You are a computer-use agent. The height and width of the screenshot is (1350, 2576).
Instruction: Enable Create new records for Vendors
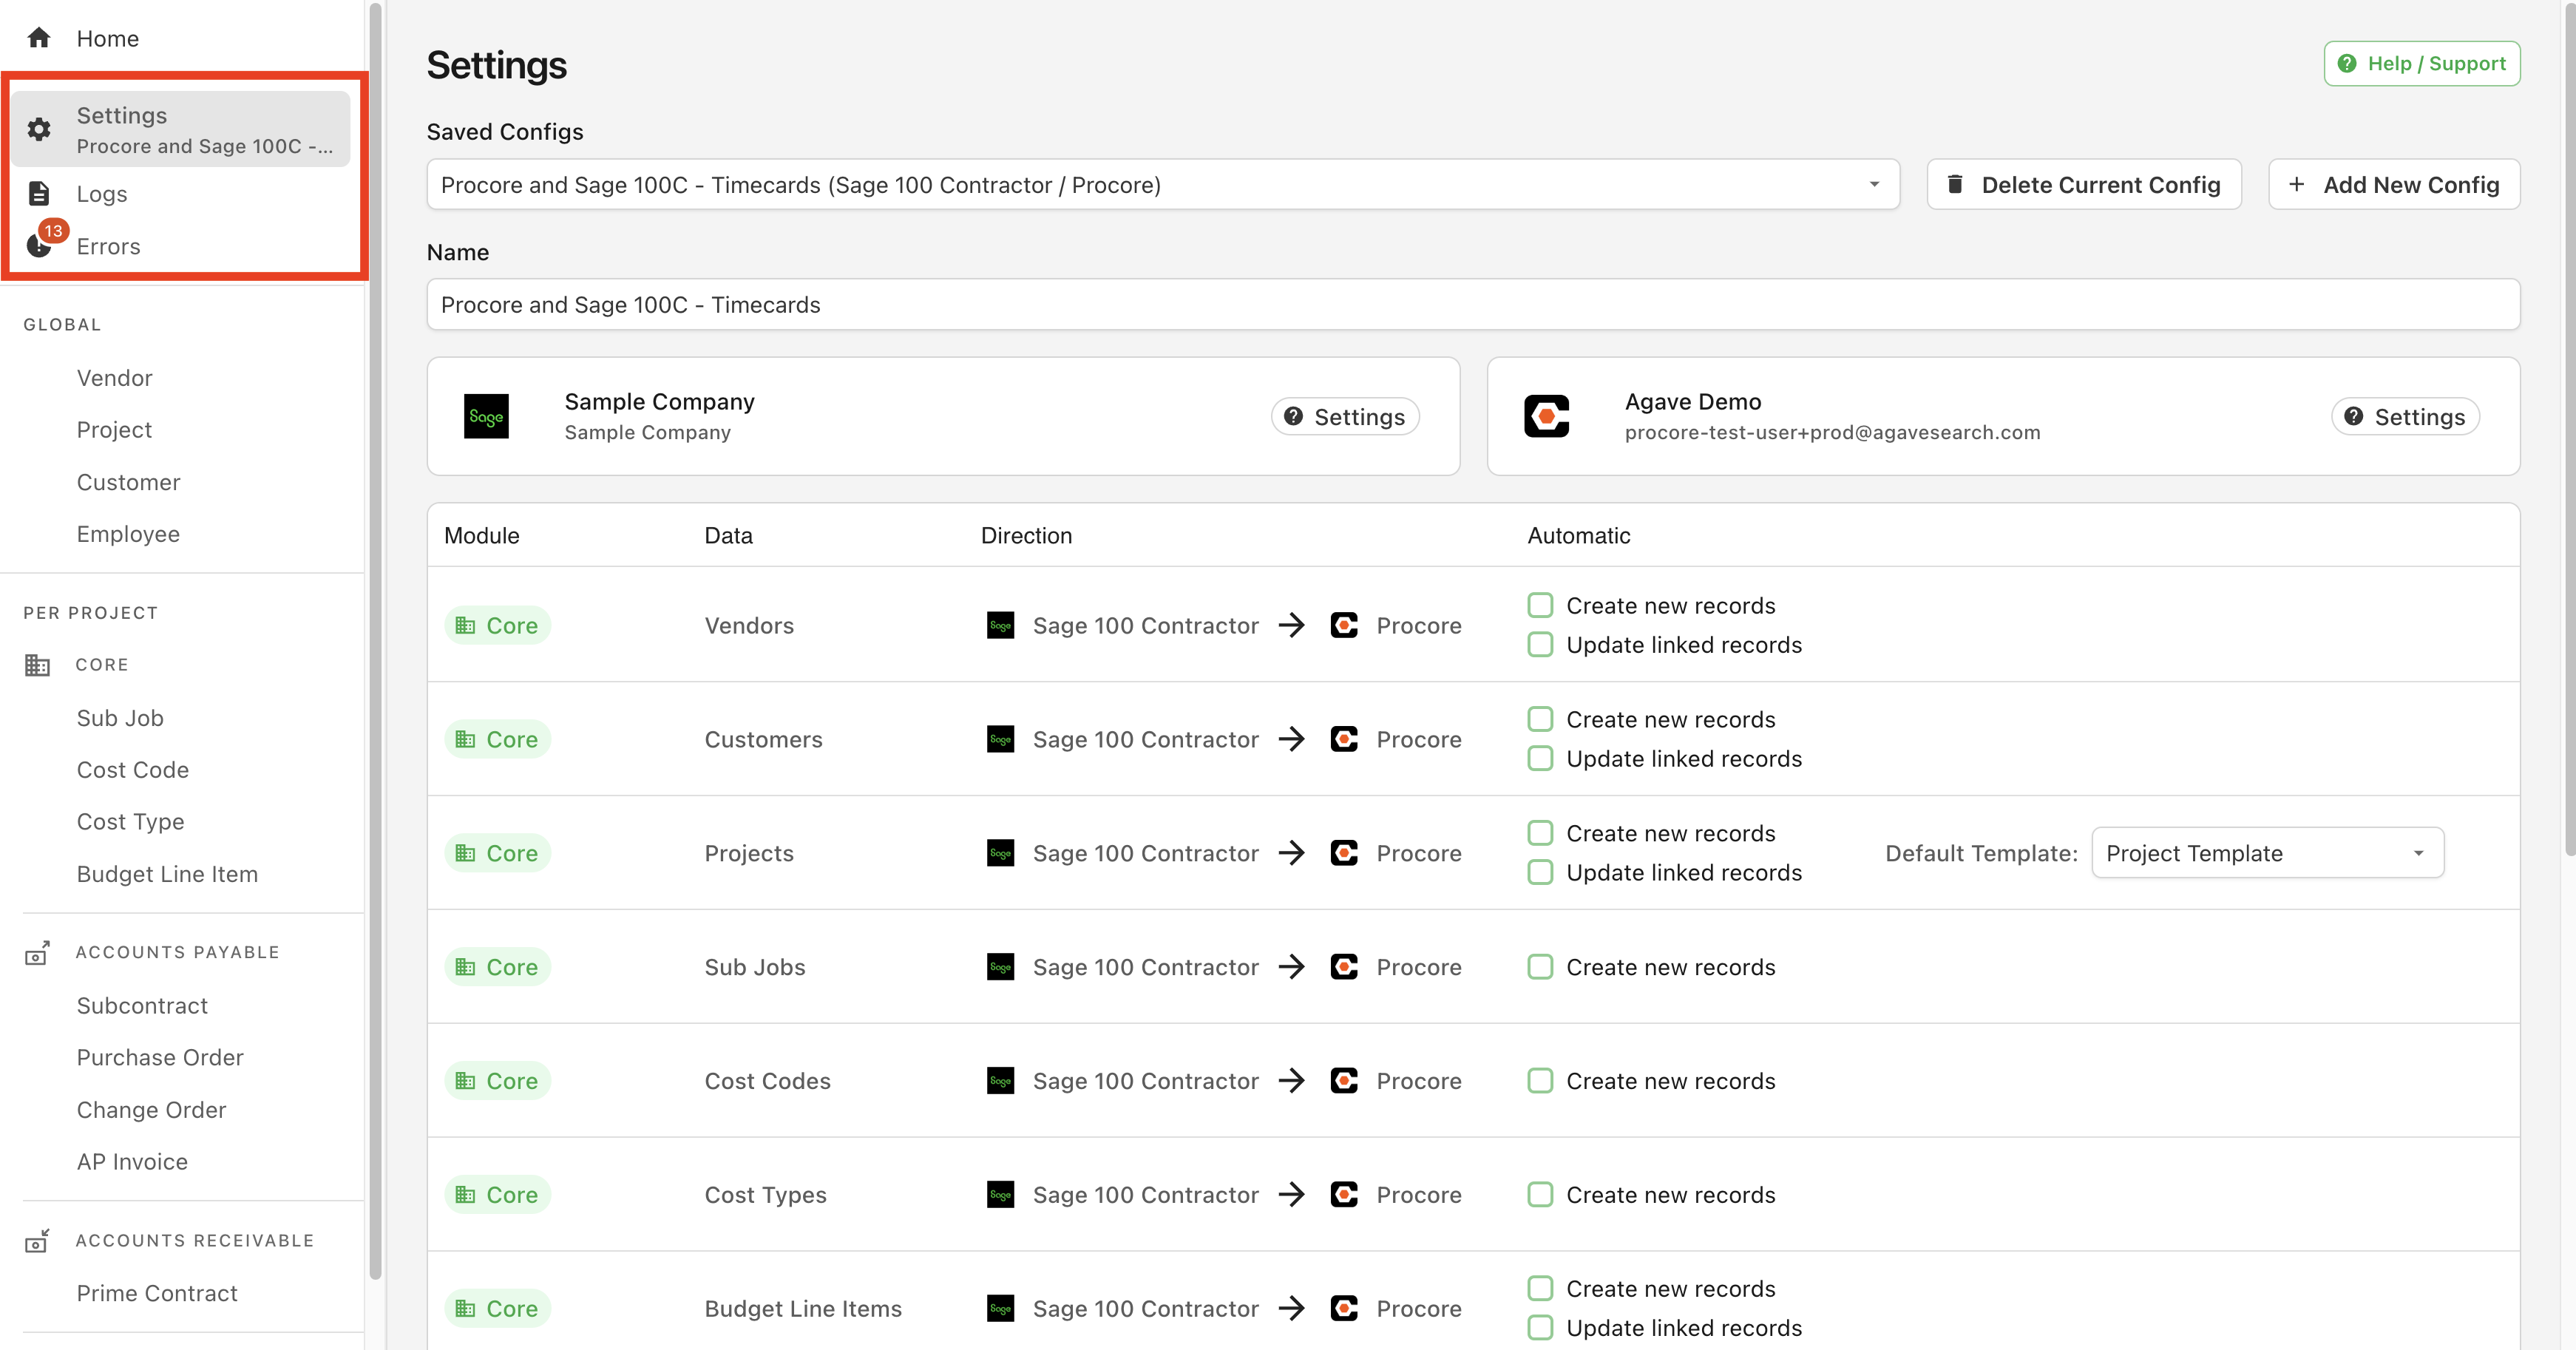1540,605
